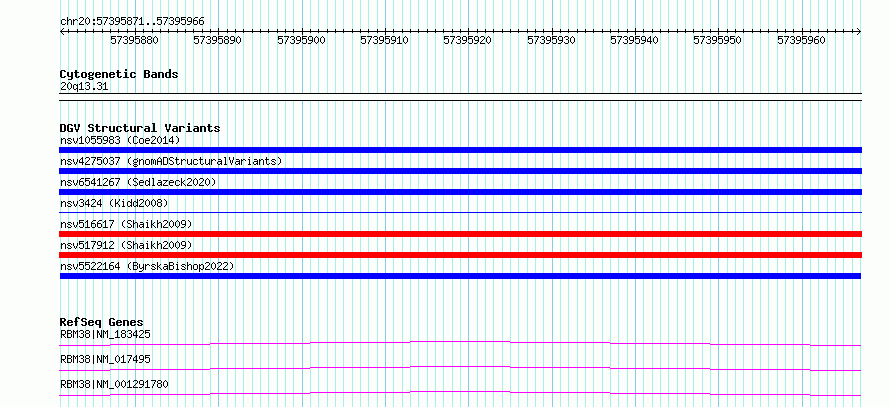This screenshot has height=407, width=890.
Task: Click the red bar under nsv517912
Action: (x=460, y=255)
